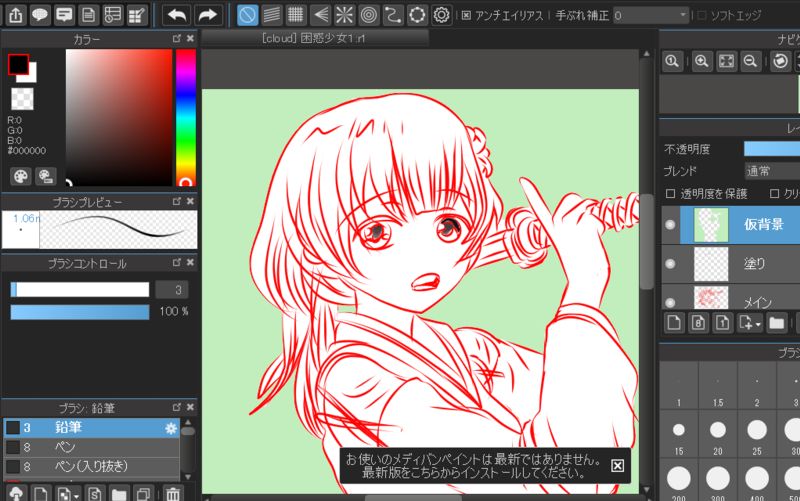
Task: Turn snap off with the circle-slash icon
Action: (247, 15)
